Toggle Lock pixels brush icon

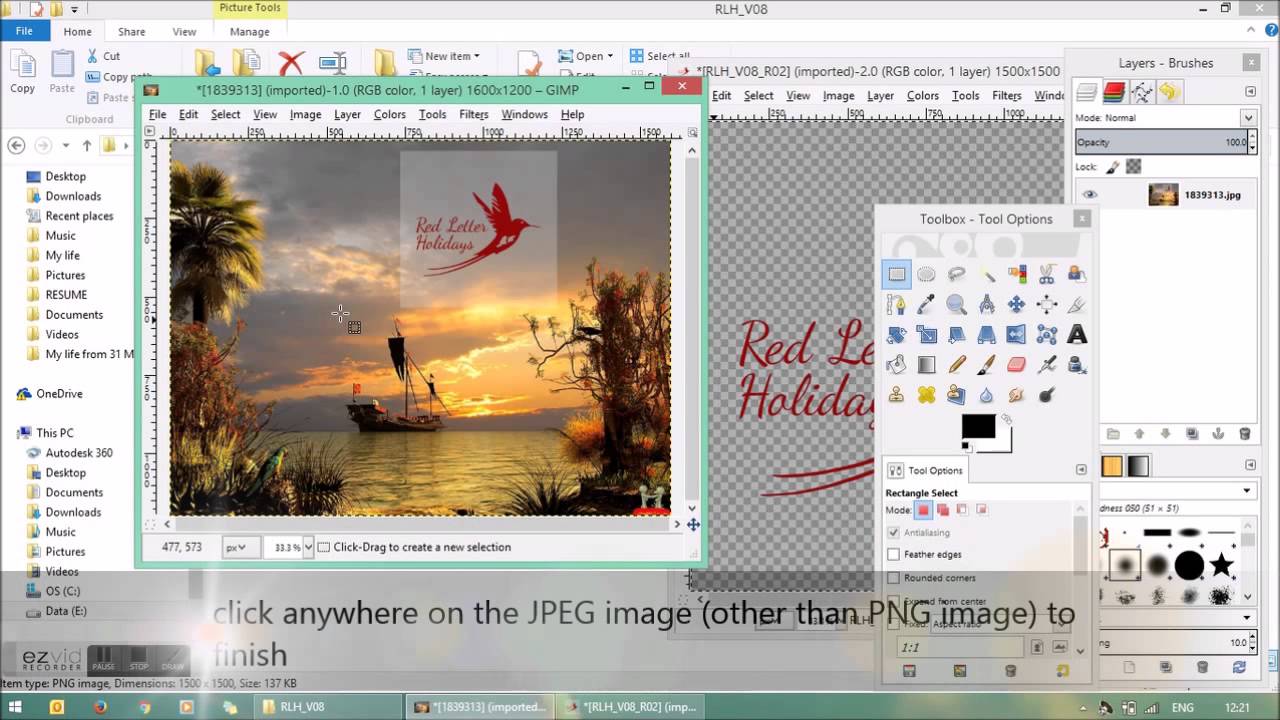point(1113,167)
